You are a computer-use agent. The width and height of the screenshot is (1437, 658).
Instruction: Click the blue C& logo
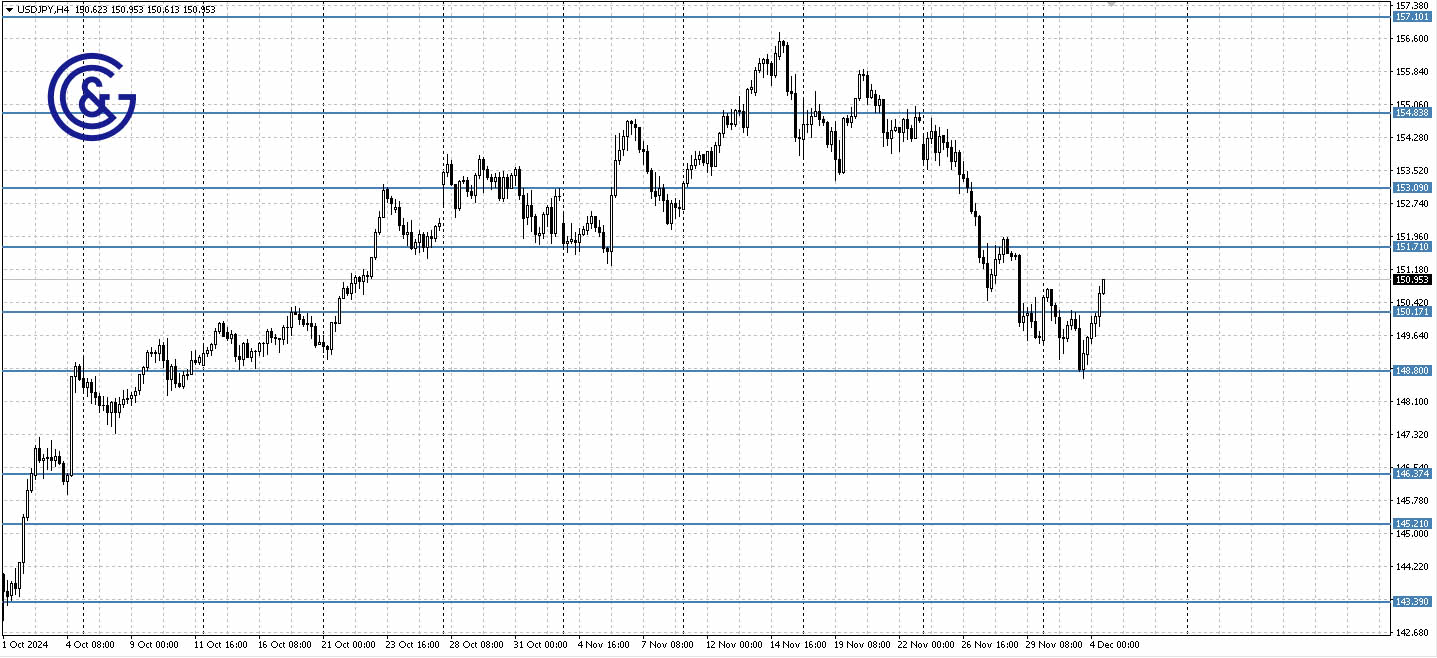click(x=91, y=97)
